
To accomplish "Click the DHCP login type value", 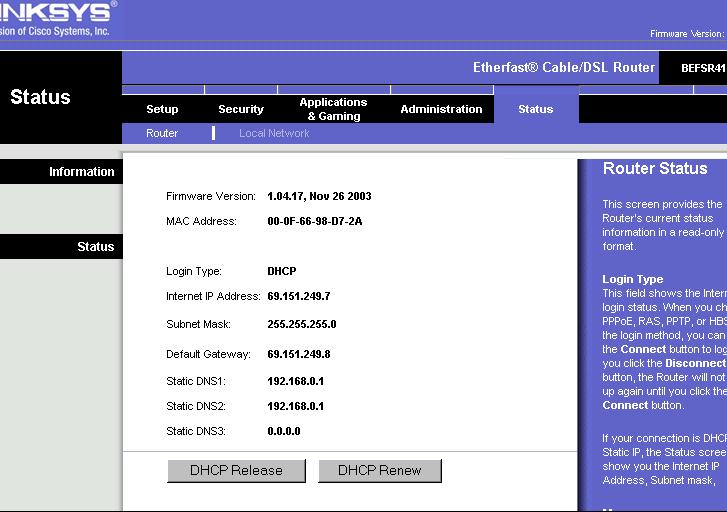I will tap(281, 271).
